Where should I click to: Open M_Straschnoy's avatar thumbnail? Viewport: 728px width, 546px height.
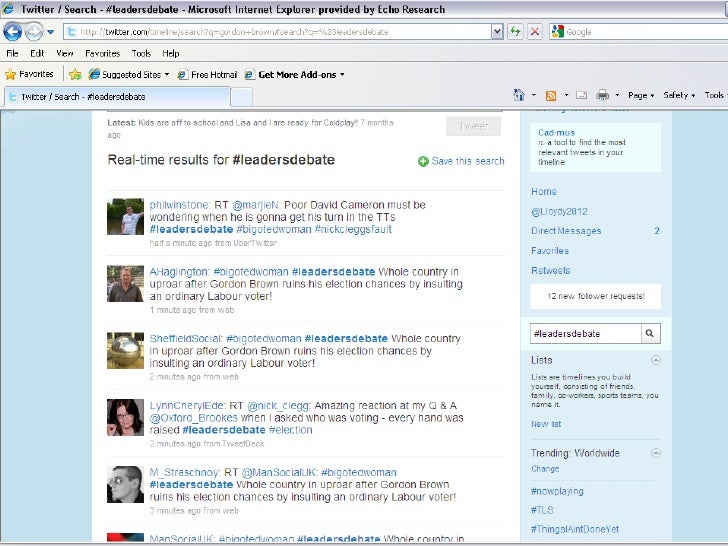(x=125, y=484)
